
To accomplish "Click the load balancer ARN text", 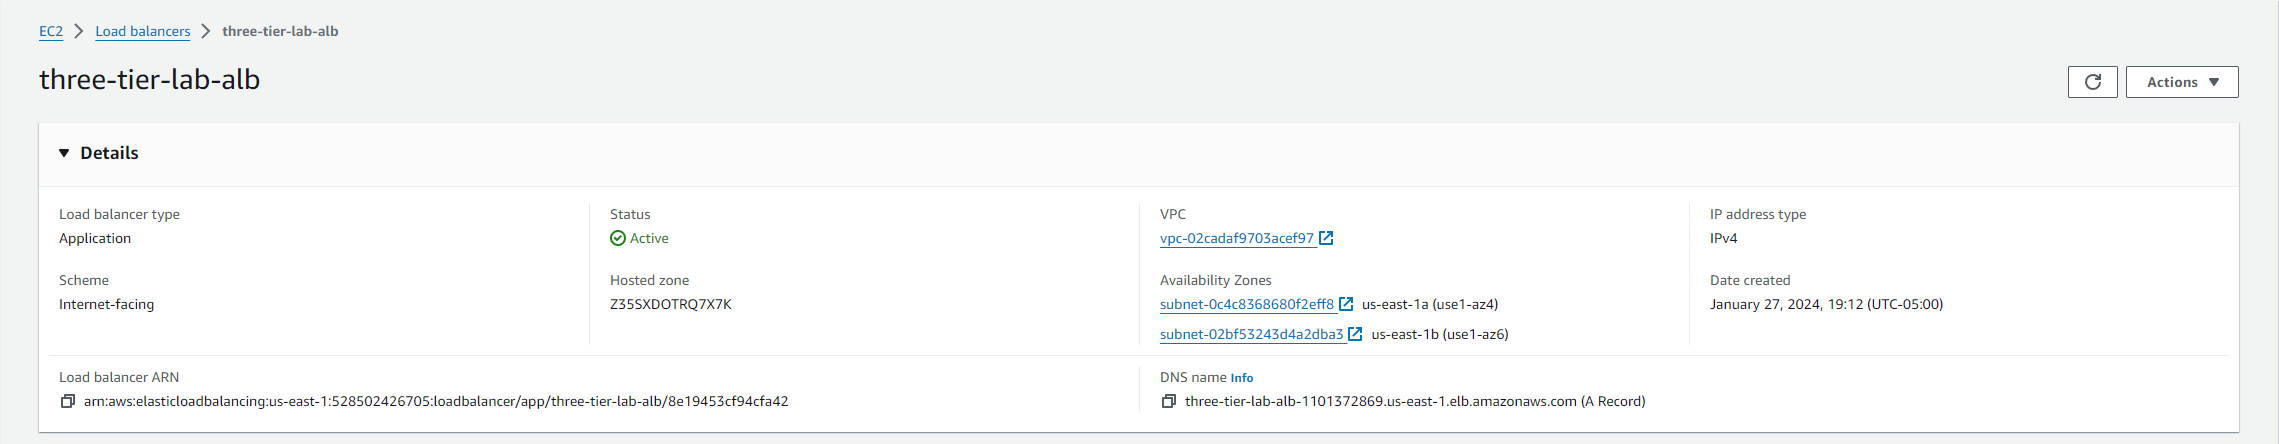I will pyautogui.click(x=436, y=401).
